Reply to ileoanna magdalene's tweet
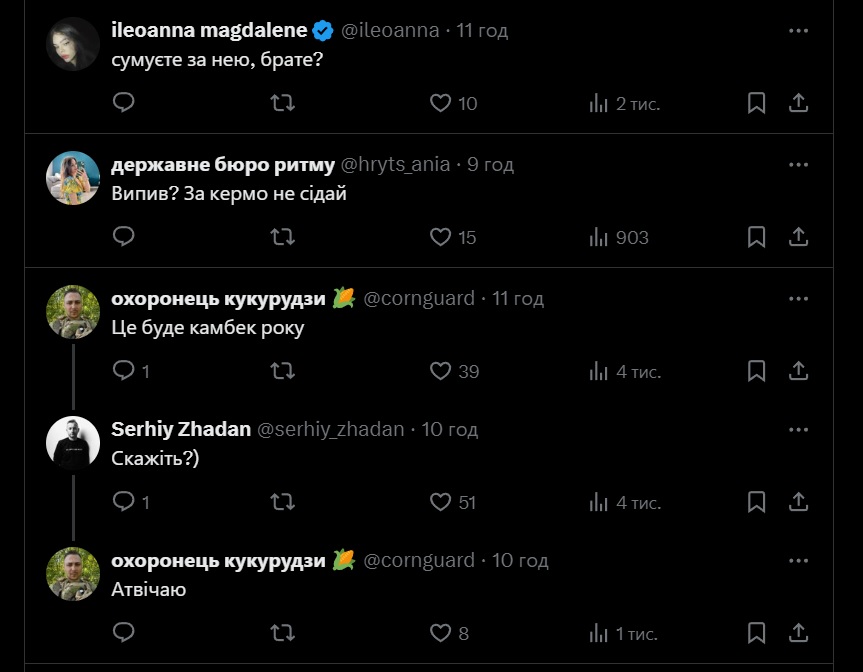This screenshot has width=863, height=672. pyautogui.click(x=124, y=103)
